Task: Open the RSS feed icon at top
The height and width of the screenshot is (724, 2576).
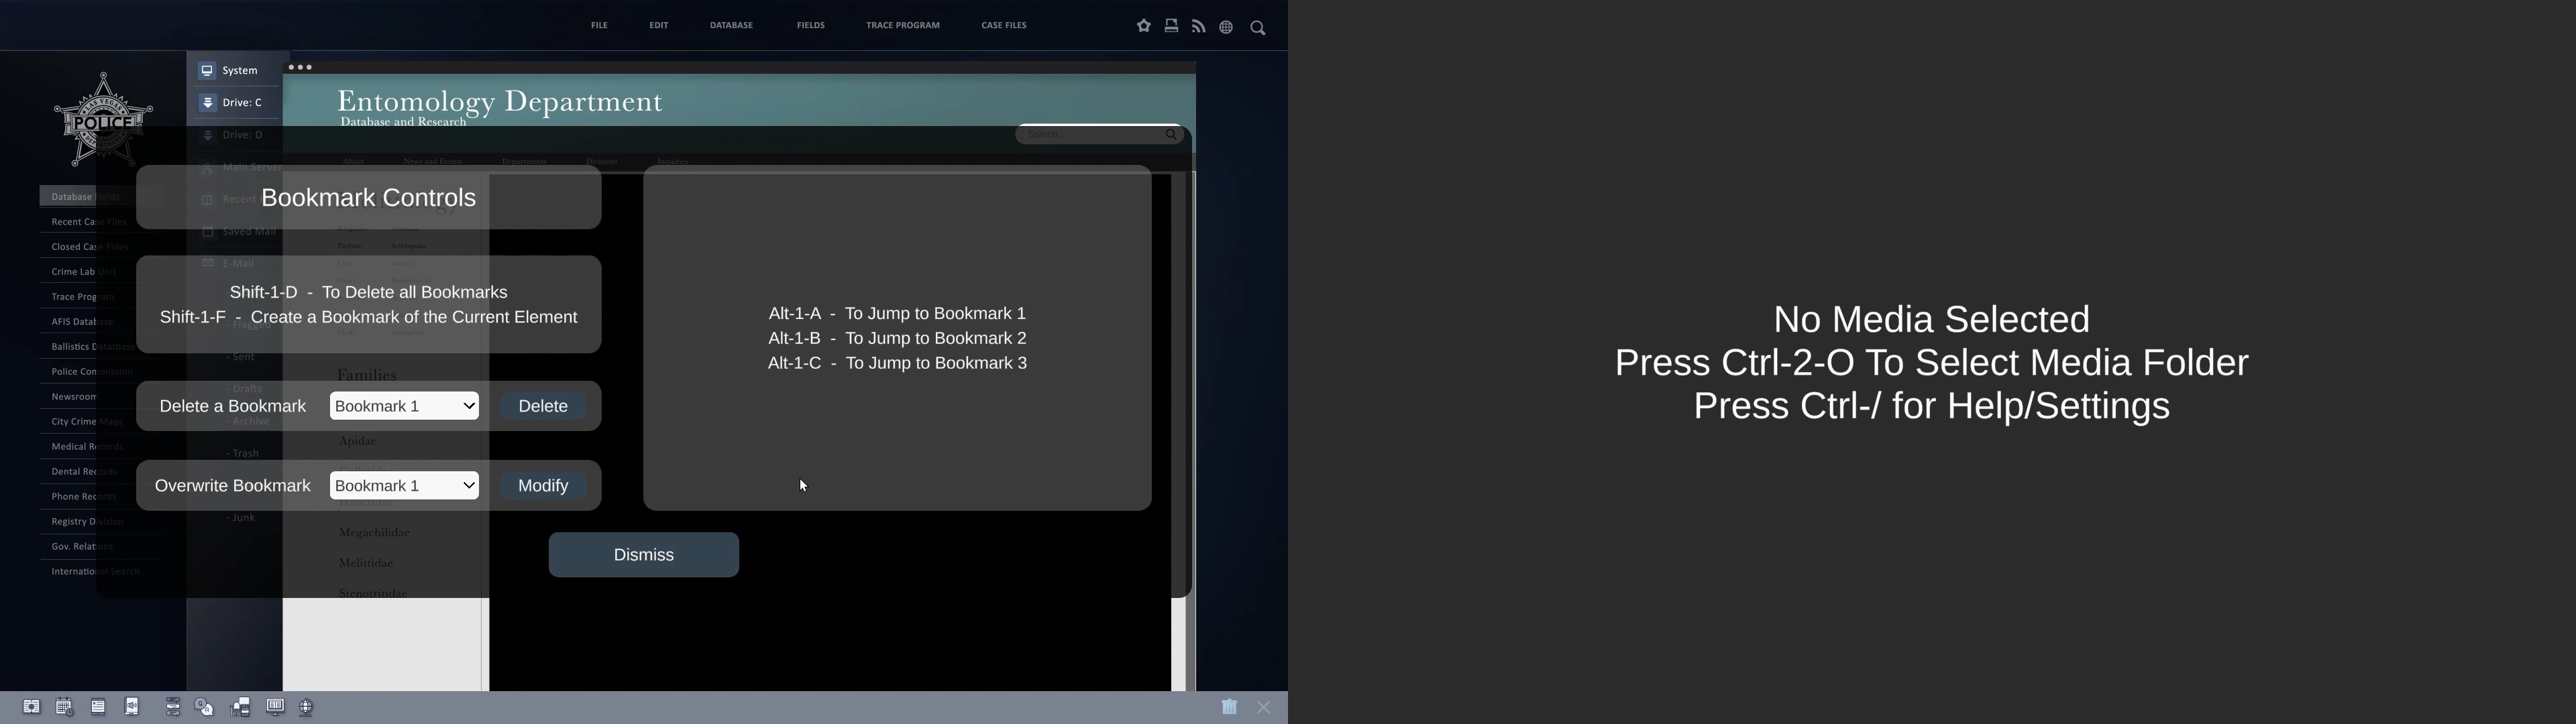Action: [x=1199, y=27]
